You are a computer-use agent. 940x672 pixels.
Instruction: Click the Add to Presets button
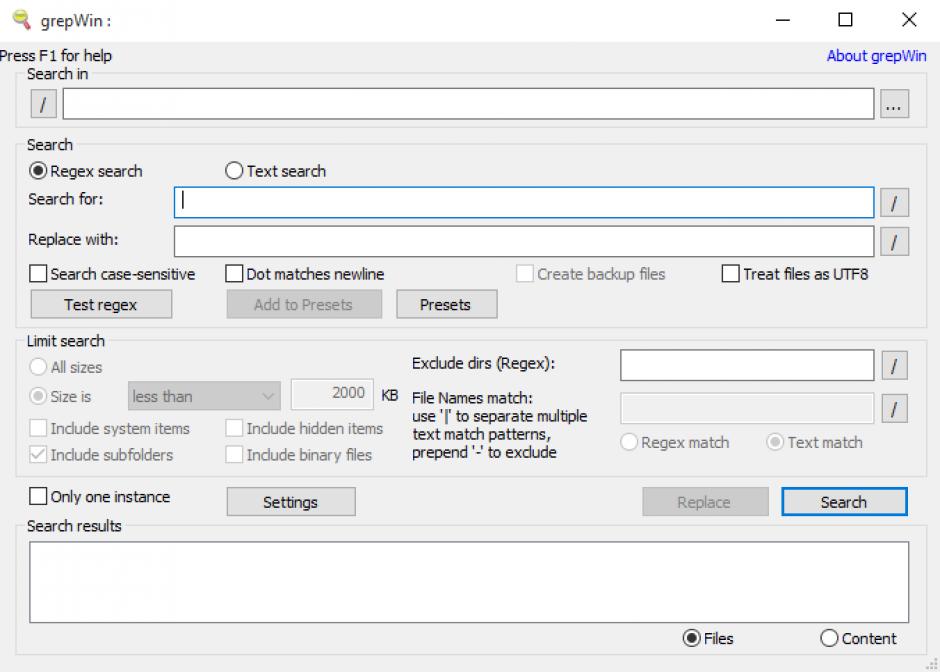click(x=304, y=305)
